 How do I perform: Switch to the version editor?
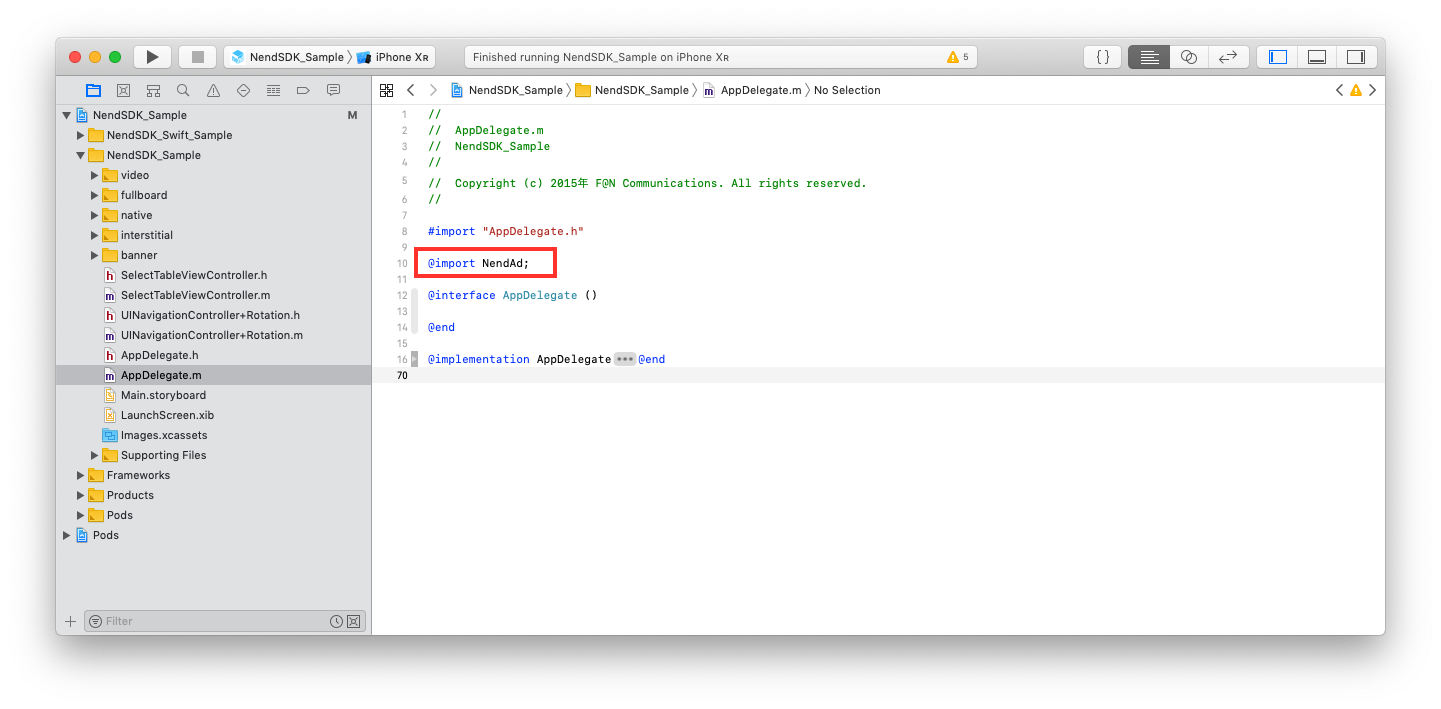(1228, 57)
